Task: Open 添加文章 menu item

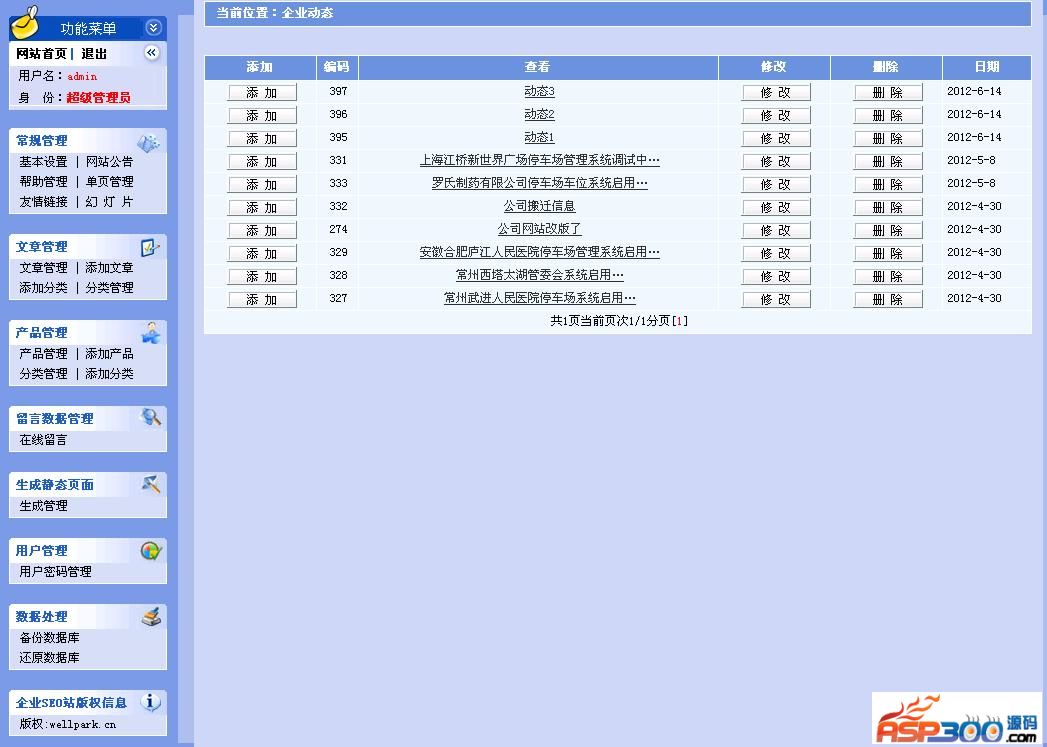Action: point(110,268)
